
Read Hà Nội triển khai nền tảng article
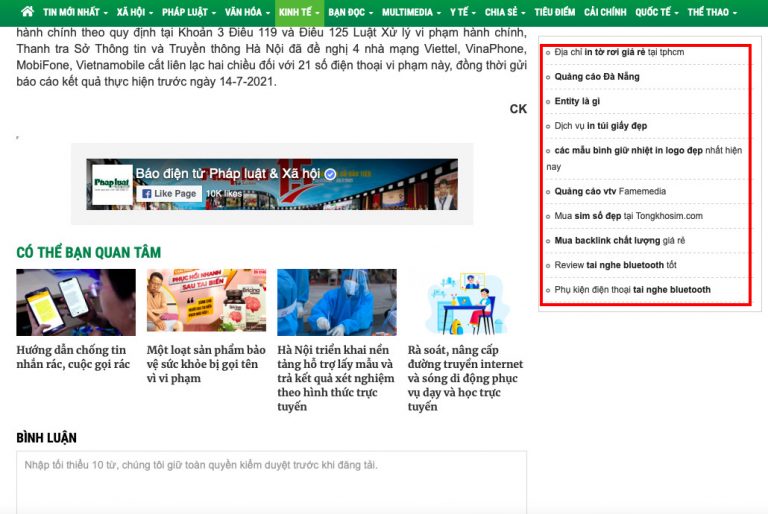click(x=336, y=378)
